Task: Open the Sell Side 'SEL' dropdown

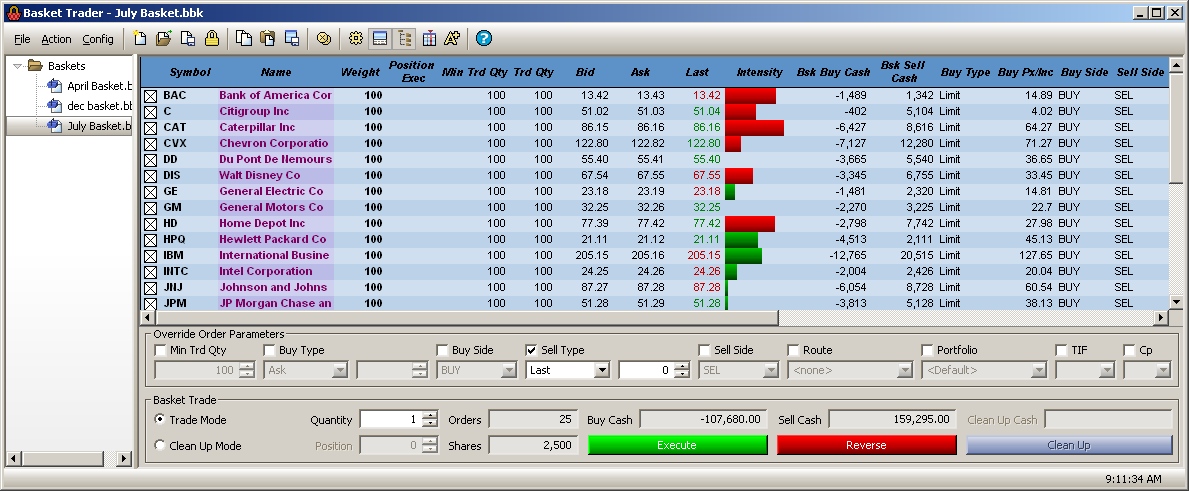Action: pos(771,371)
